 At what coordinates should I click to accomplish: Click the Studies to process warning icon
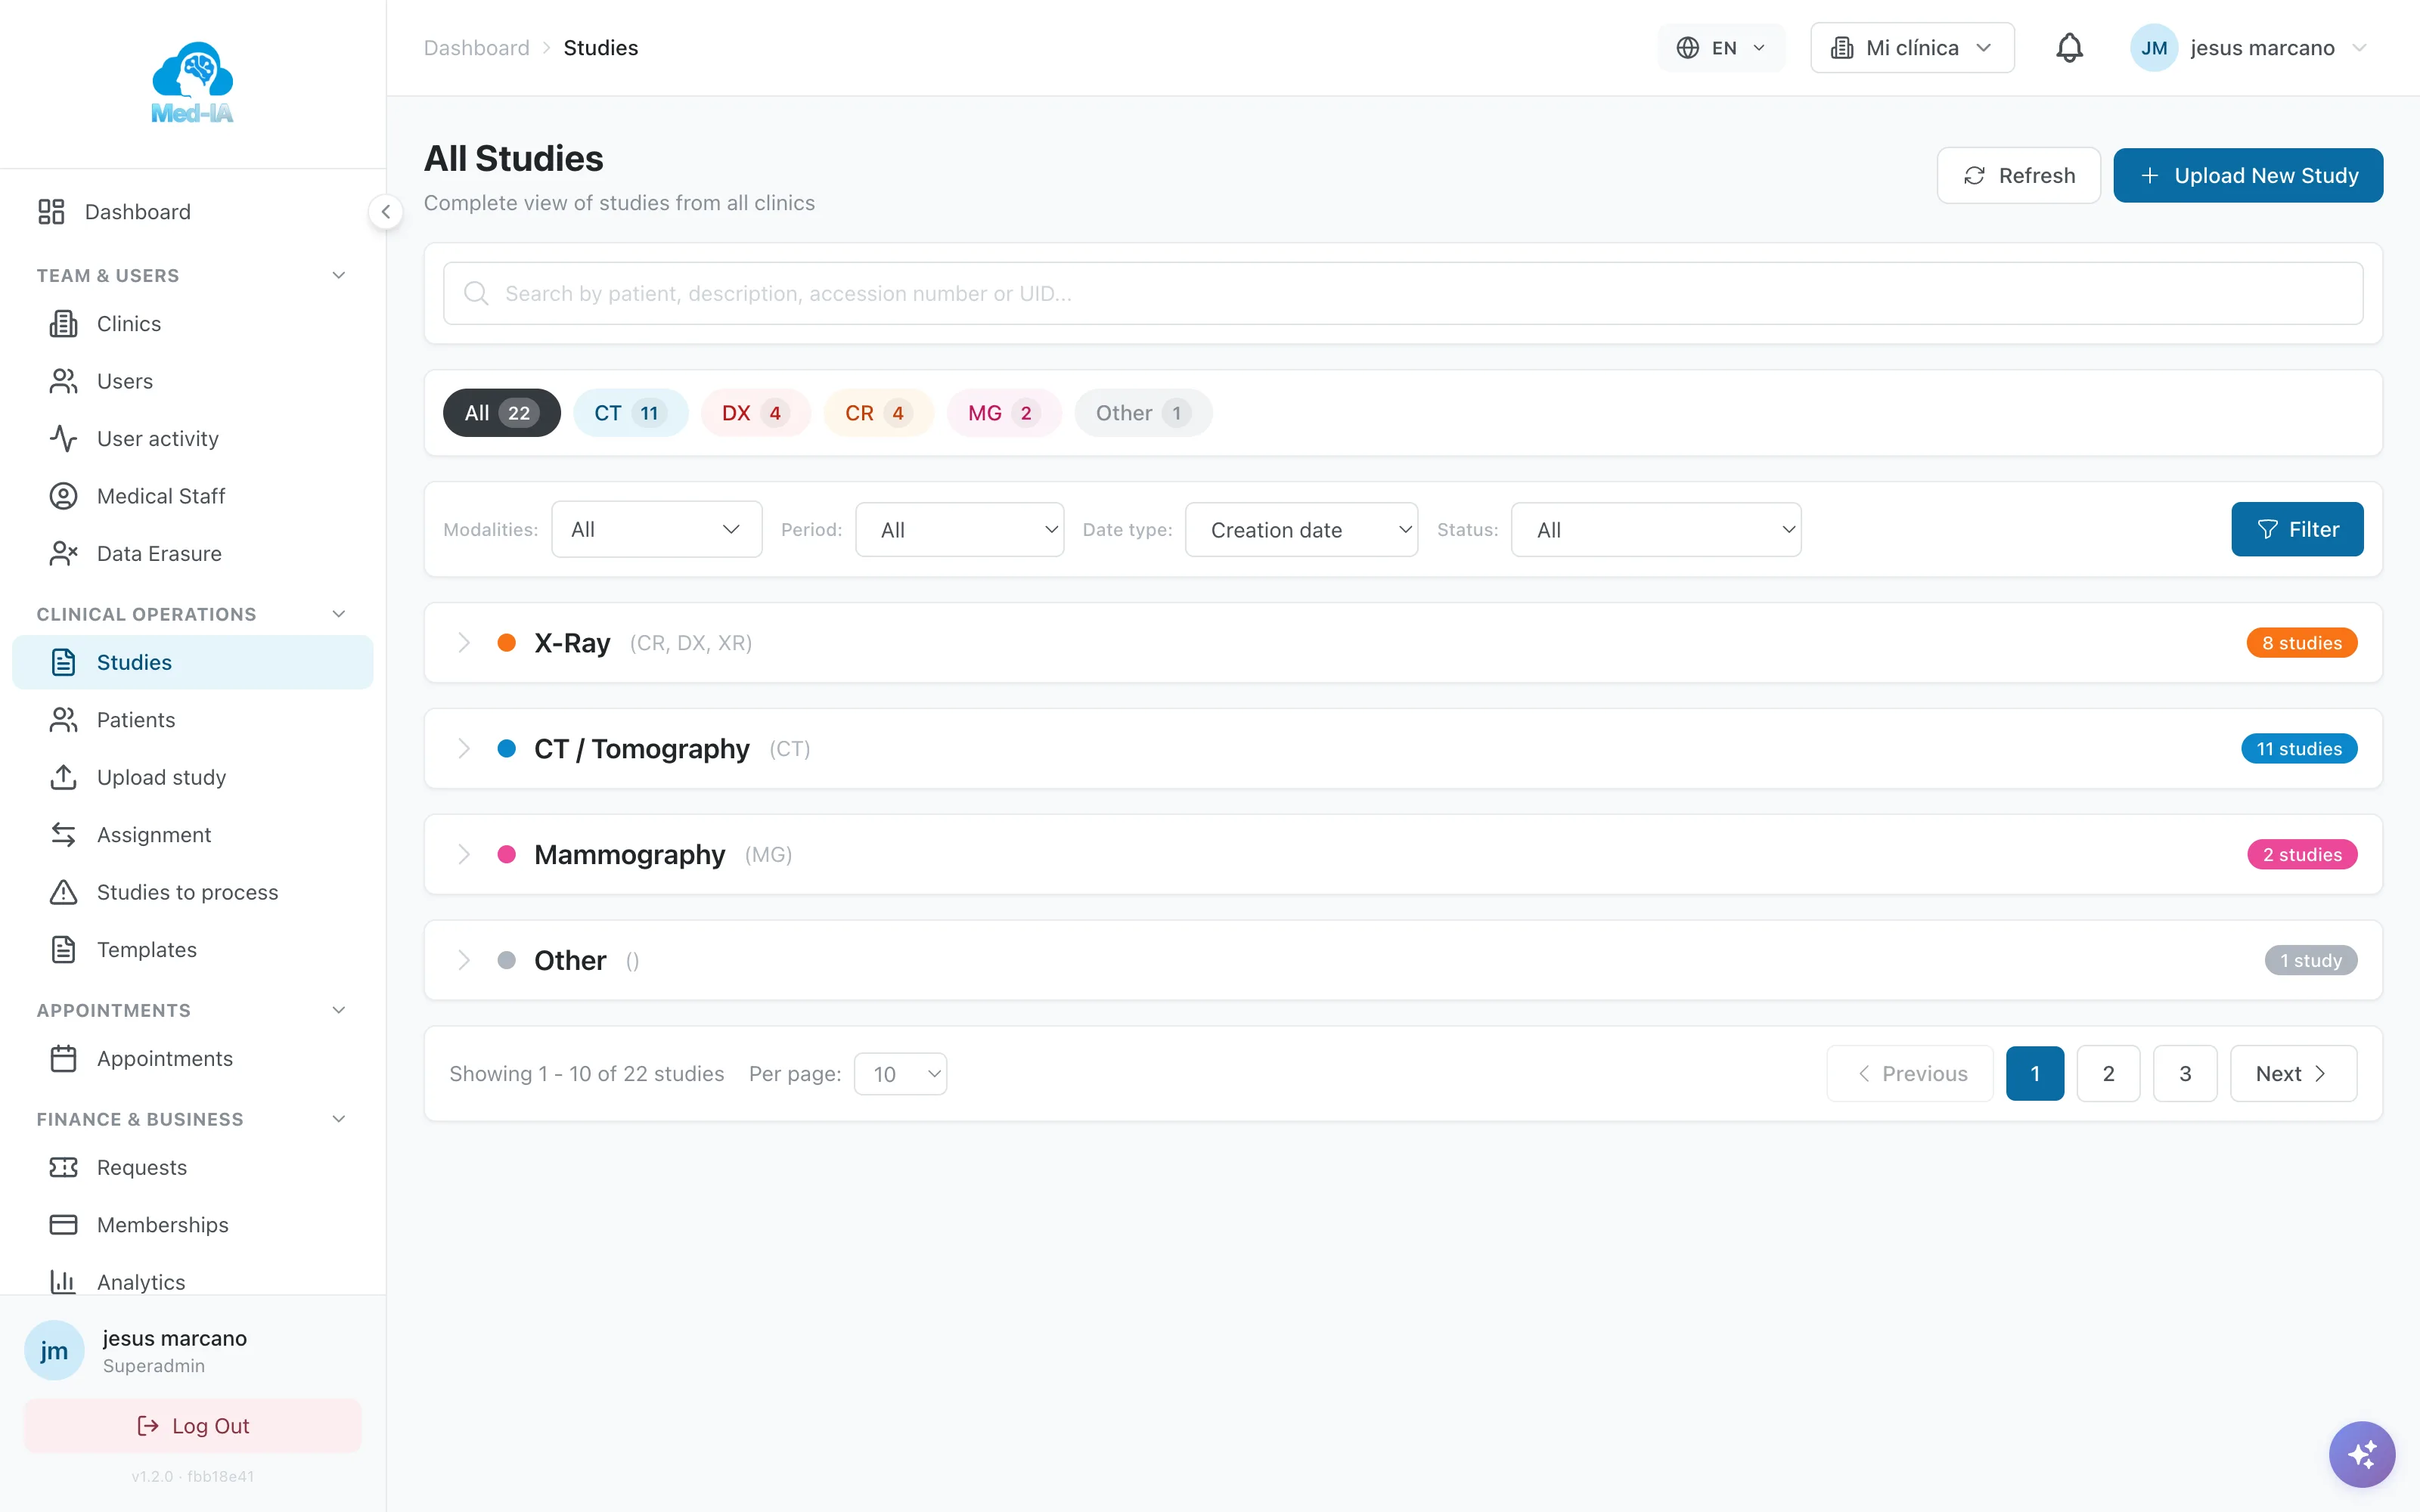(63, 892)
